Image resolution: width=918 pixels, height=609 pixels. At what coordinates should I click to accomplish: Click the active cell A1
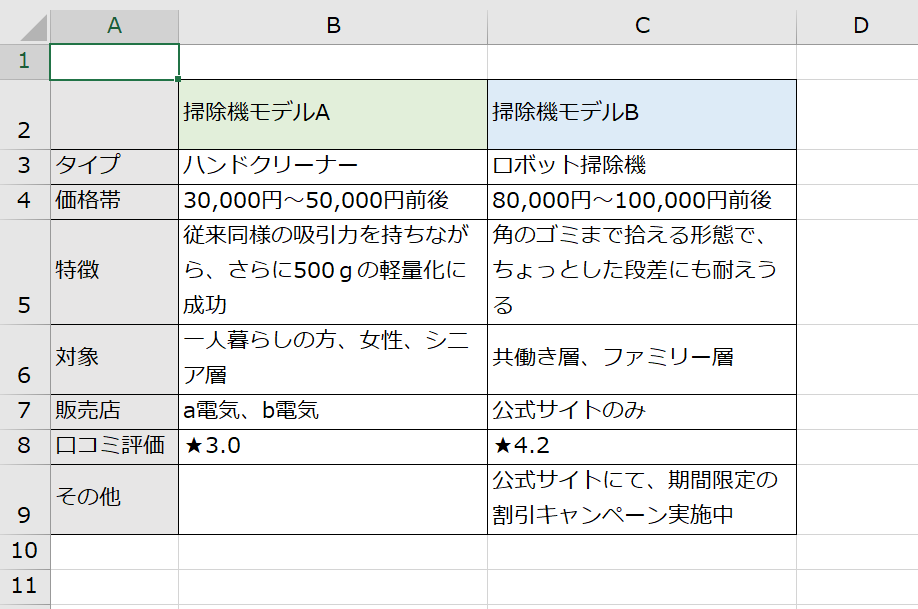(115, 61)
